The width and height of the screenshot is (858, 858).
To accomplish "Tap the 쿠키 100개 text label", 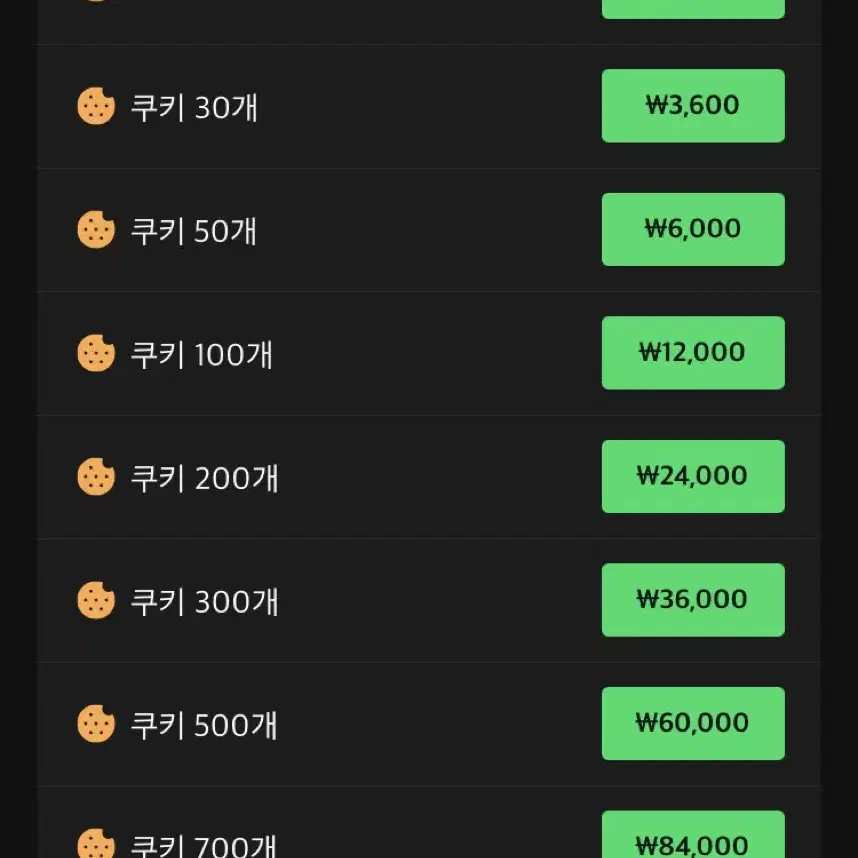I will [x=201, y=354].
